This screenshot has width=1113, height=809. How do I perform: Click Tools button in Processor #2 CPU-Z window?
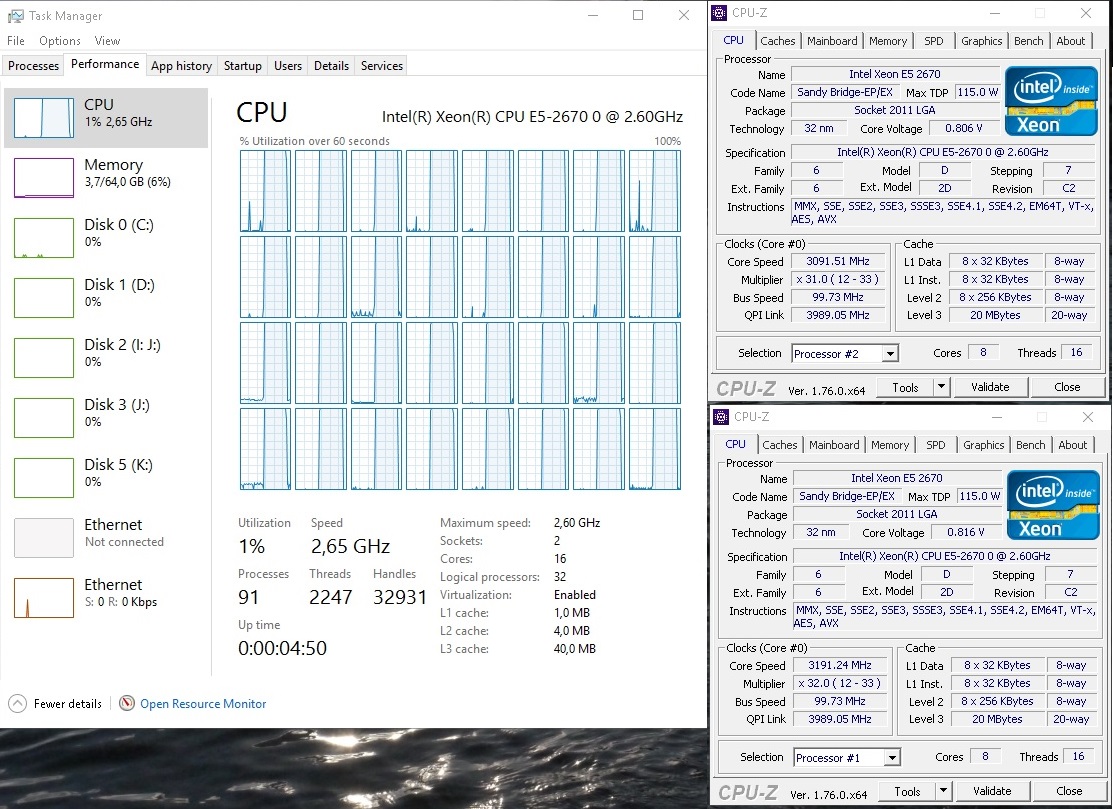pos(905,387)
